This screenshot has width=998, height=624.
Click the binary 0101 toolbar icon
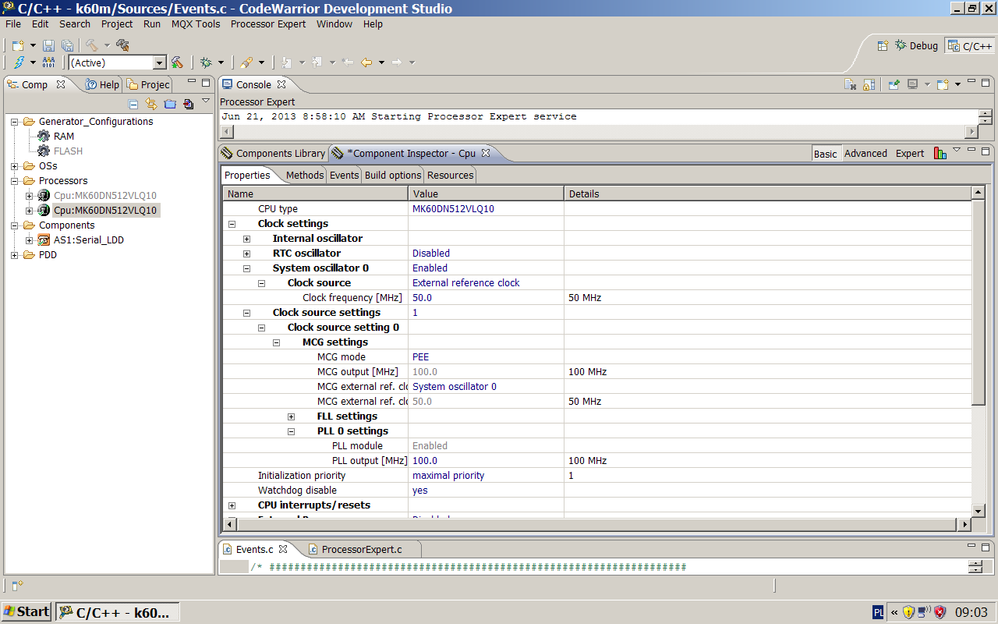click(x=48, y=62)
